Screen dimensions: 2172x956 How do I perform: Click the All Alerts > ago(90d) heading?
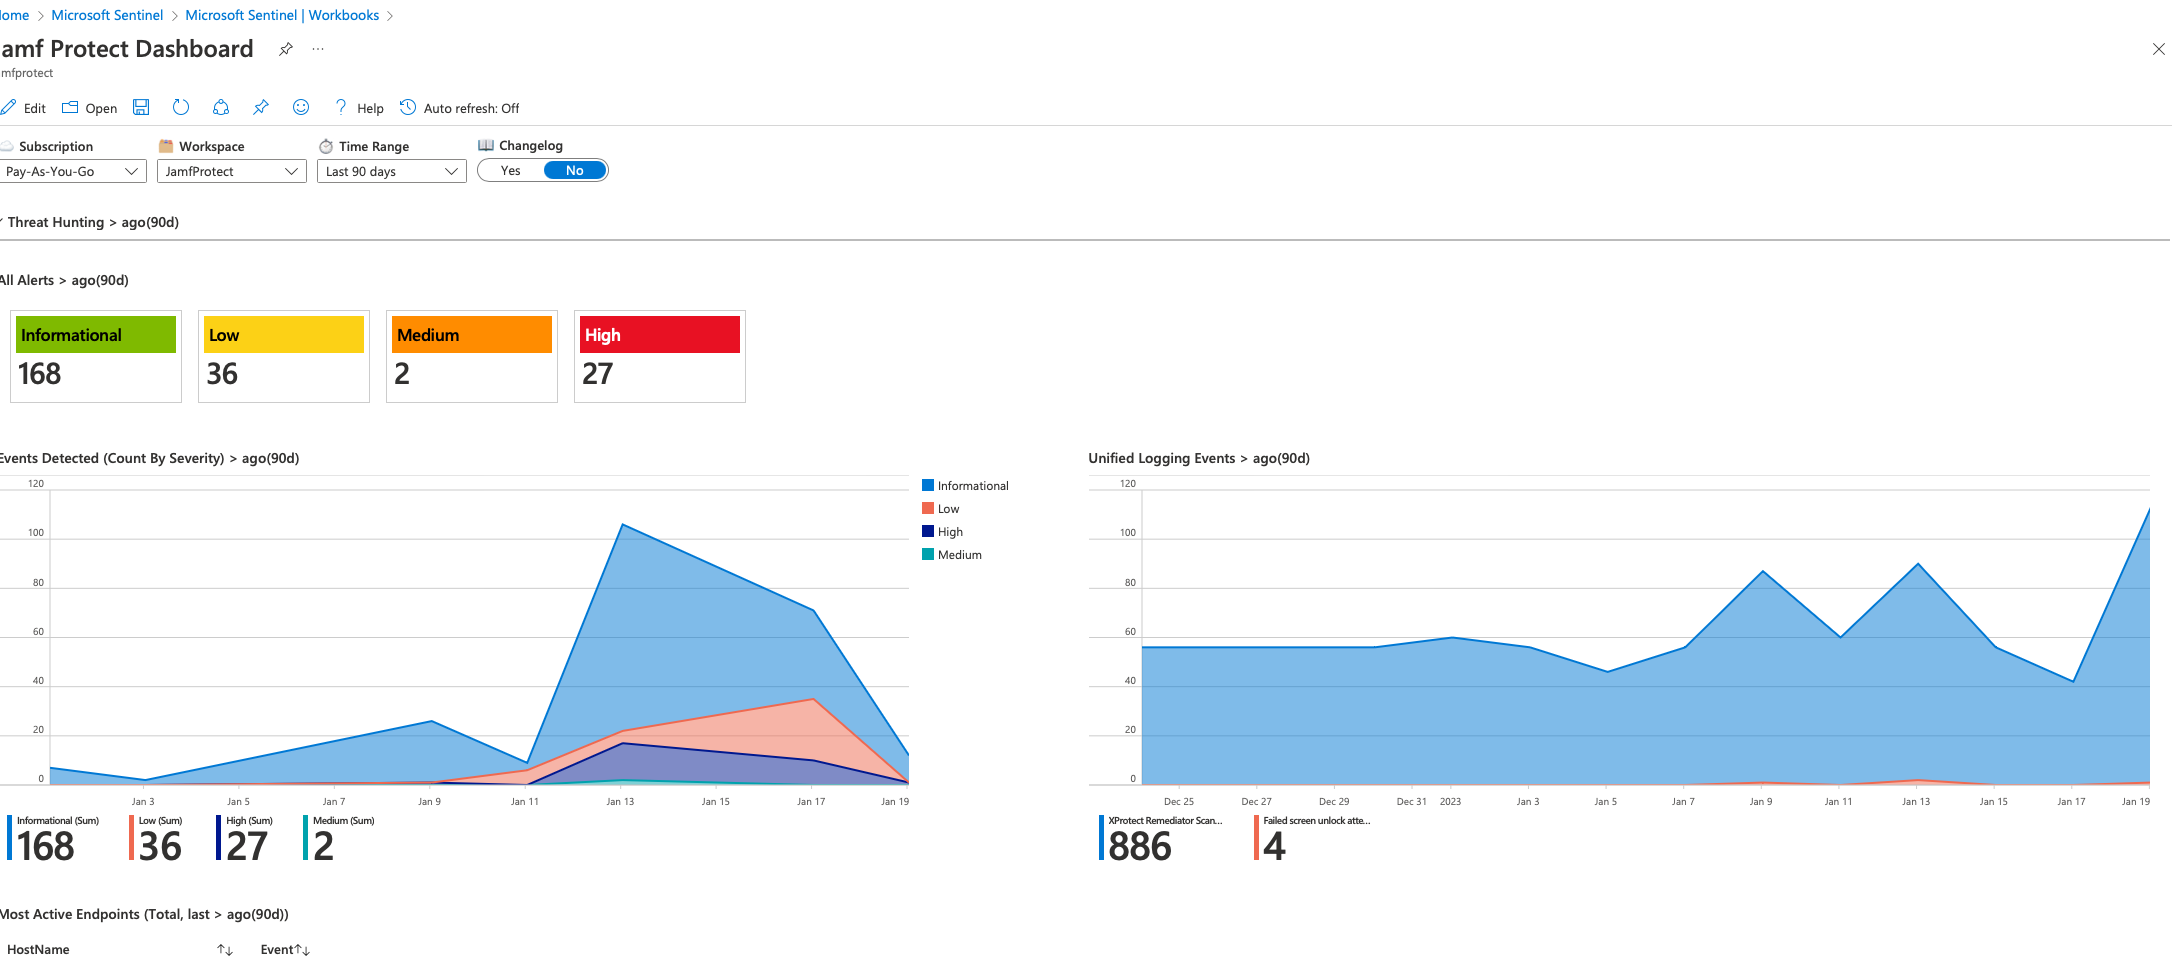pyautogui.click(x=64, y=280)
